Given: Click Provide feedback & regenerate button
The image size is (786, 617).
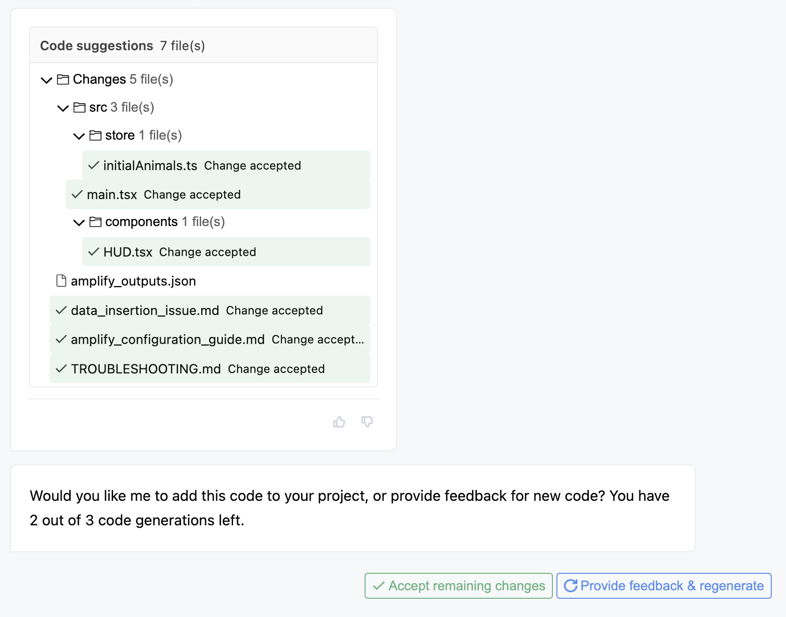Looking at the screenshot, I should [664, 585].
